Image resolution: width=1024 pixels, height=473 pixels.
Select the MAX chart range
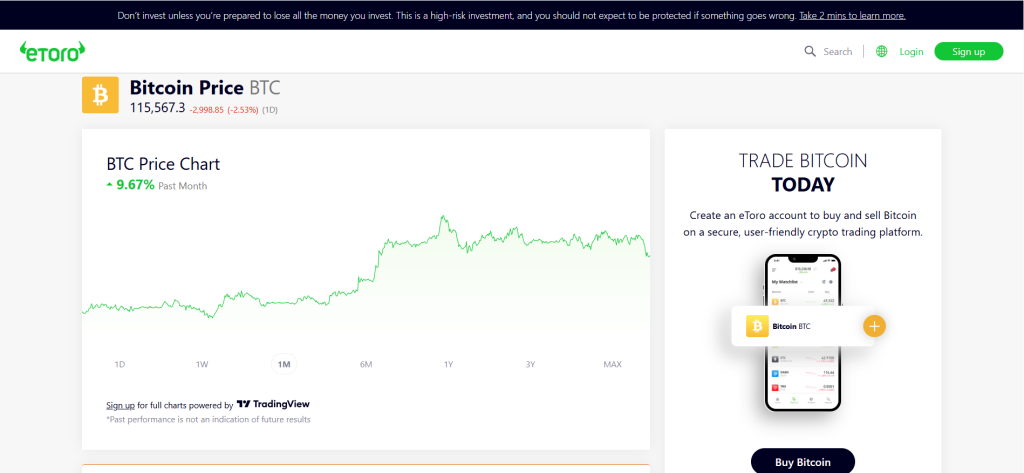[x=613, y=364]
